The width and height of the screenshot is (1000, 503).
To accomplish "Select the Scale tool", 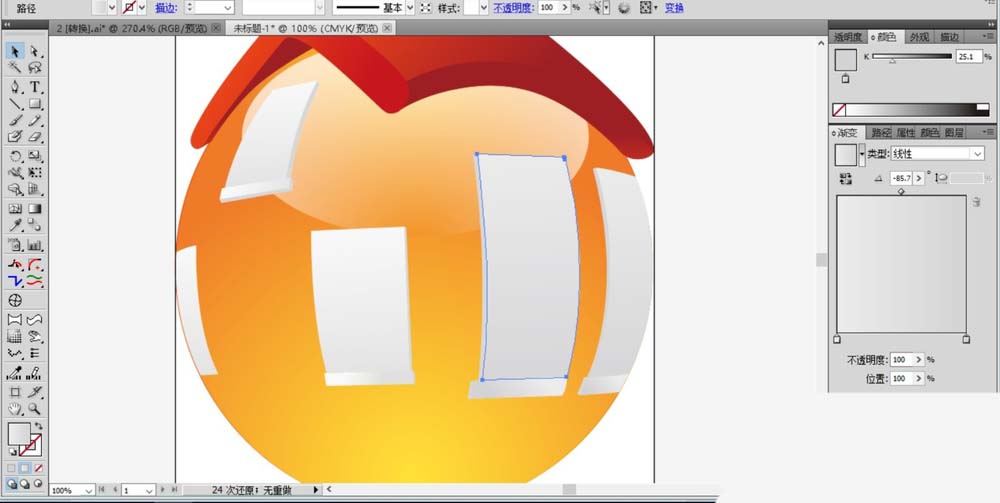I will 35,156.
